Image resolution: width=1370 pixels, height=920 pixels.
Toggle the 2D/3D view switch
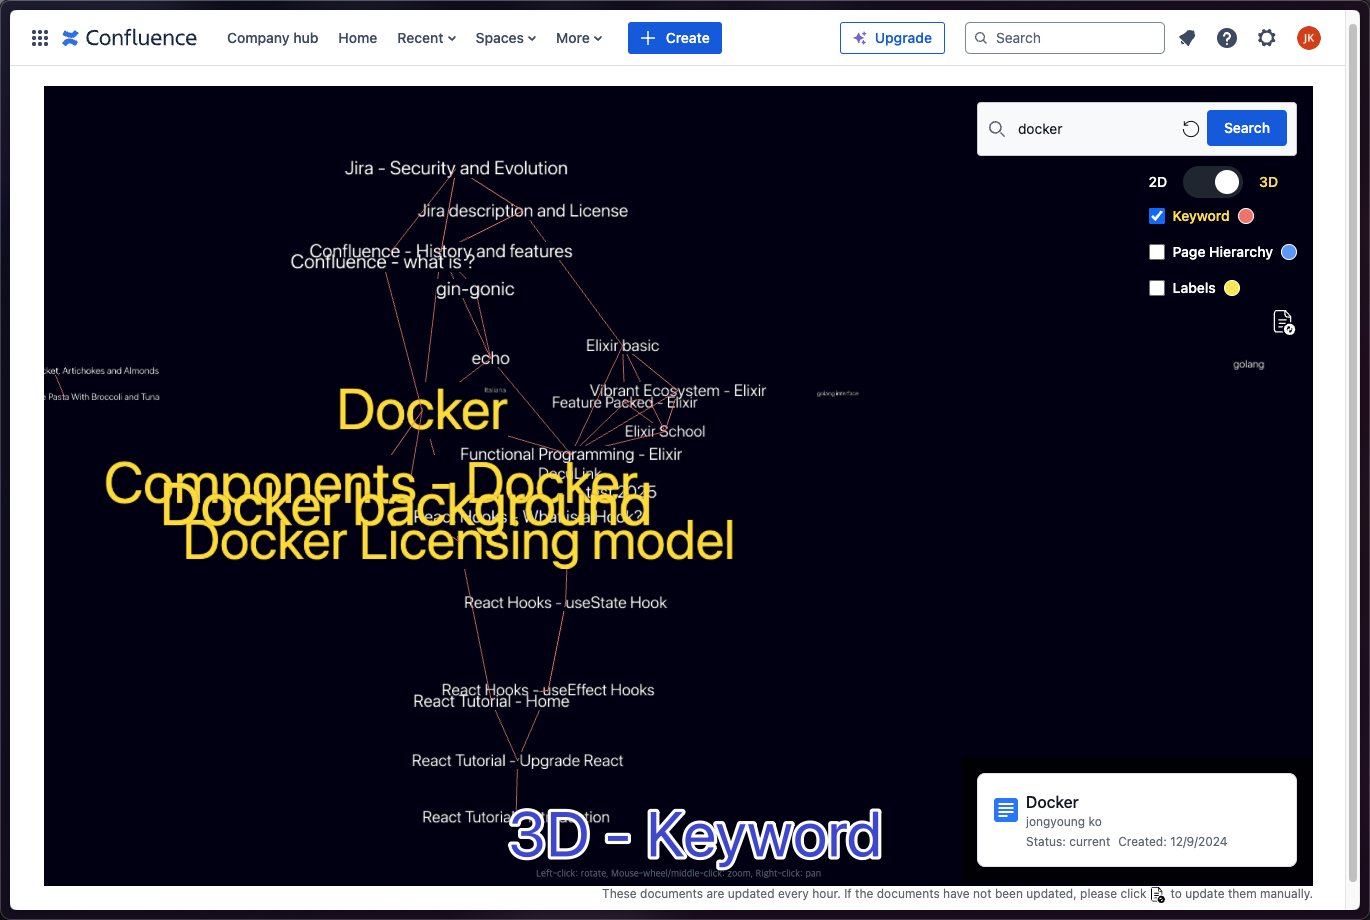pyautogui.click(x=1213, y=182)
